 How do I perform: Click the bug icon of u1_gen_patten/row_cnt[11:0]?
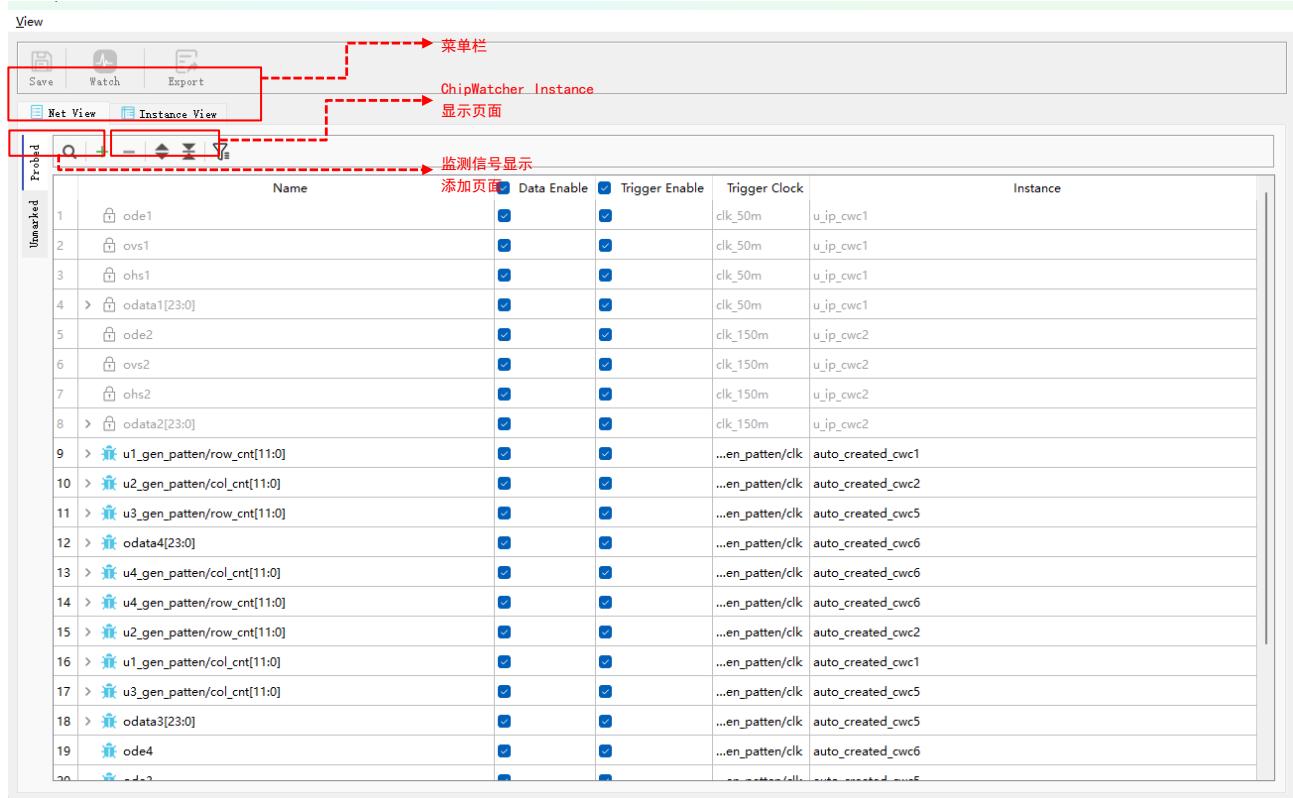pos(110,453)
